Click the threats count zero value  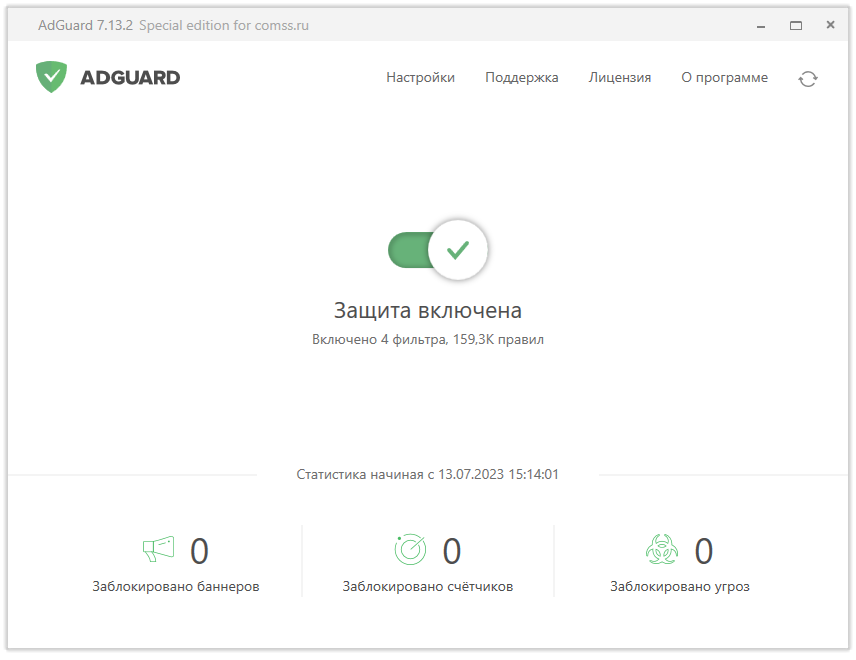[x=704, y=551]
